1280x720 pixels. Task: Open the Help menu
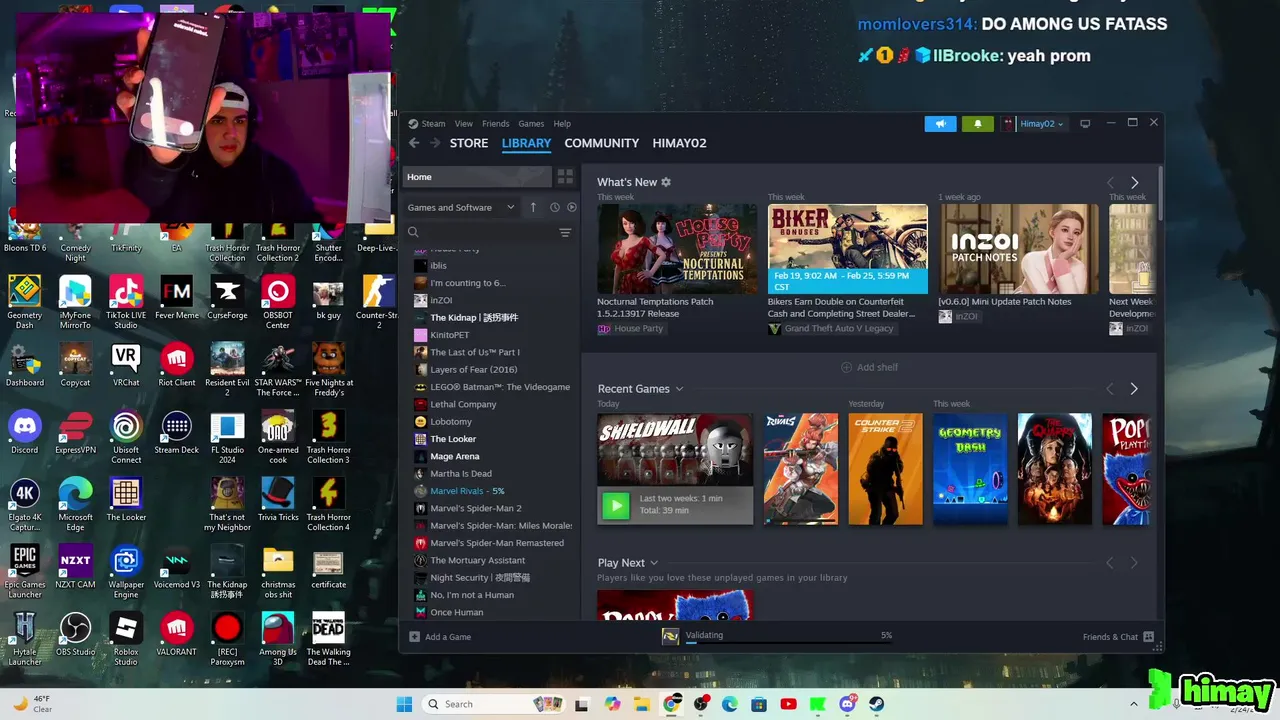(562, 124)
